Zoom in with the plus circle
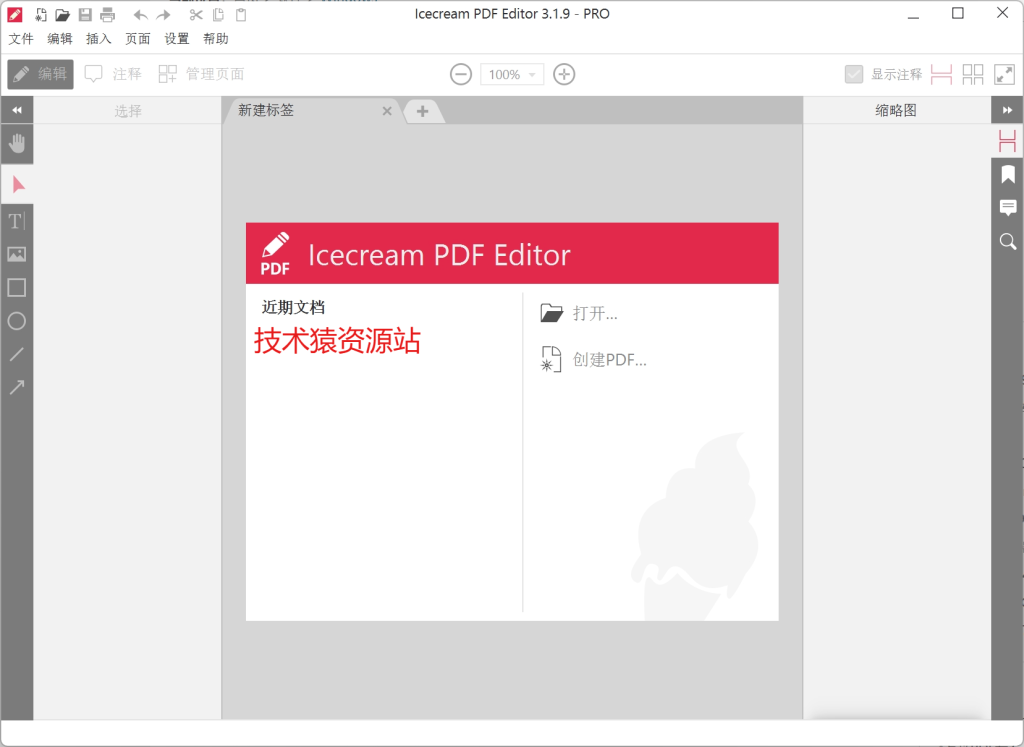 564,74
